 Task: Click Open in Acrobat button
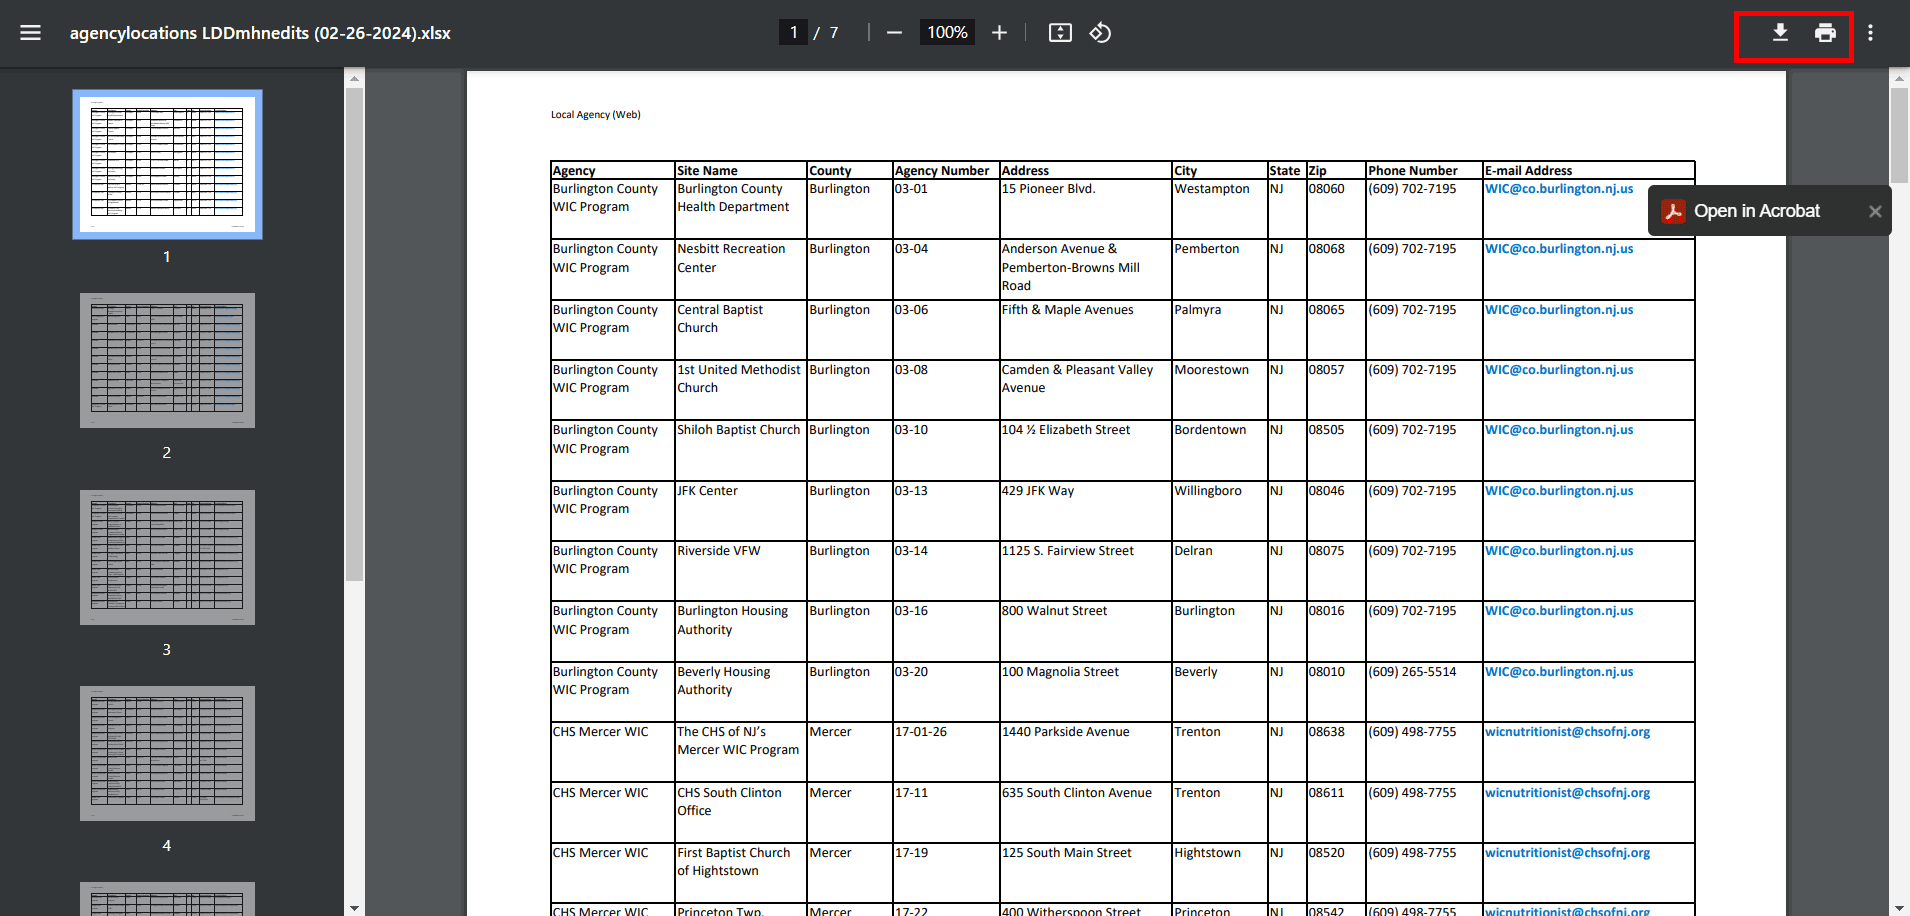1757,211
